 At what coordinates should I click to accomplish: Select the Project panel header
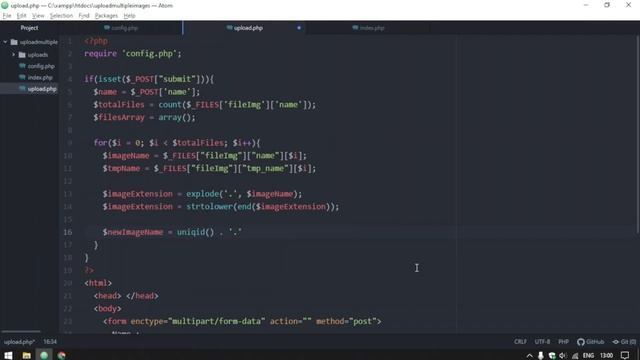point(29,28)
